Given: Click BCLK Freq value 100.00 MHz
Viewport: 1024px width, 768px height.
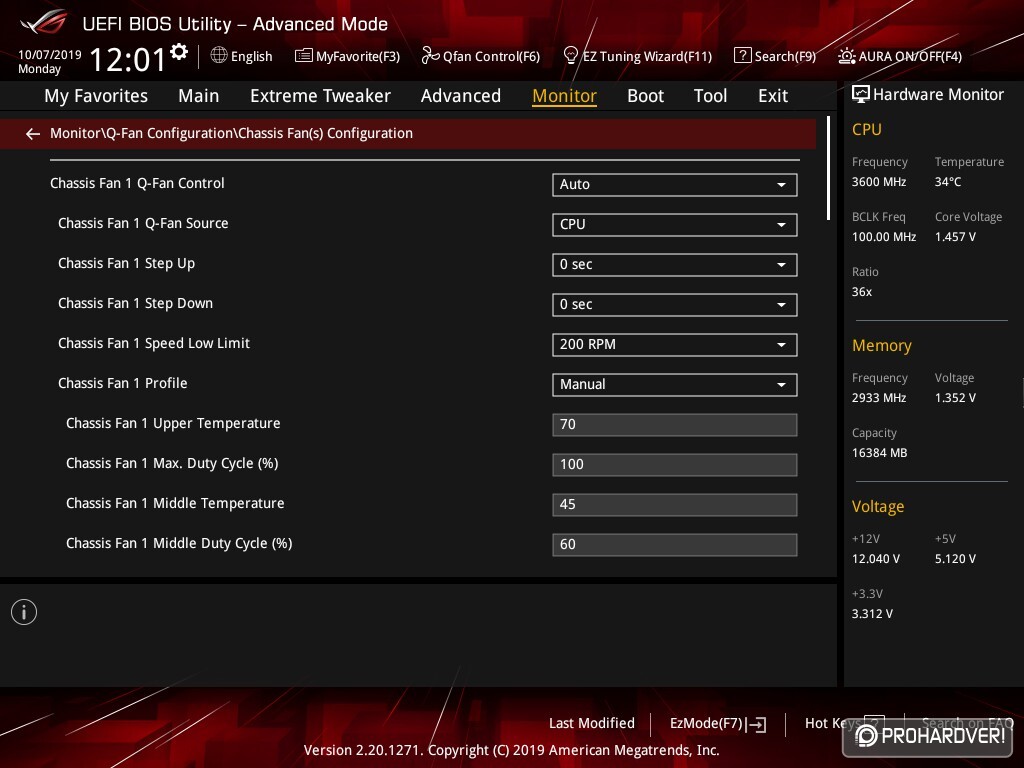Looking at the screenshot, I should (884, 236).
